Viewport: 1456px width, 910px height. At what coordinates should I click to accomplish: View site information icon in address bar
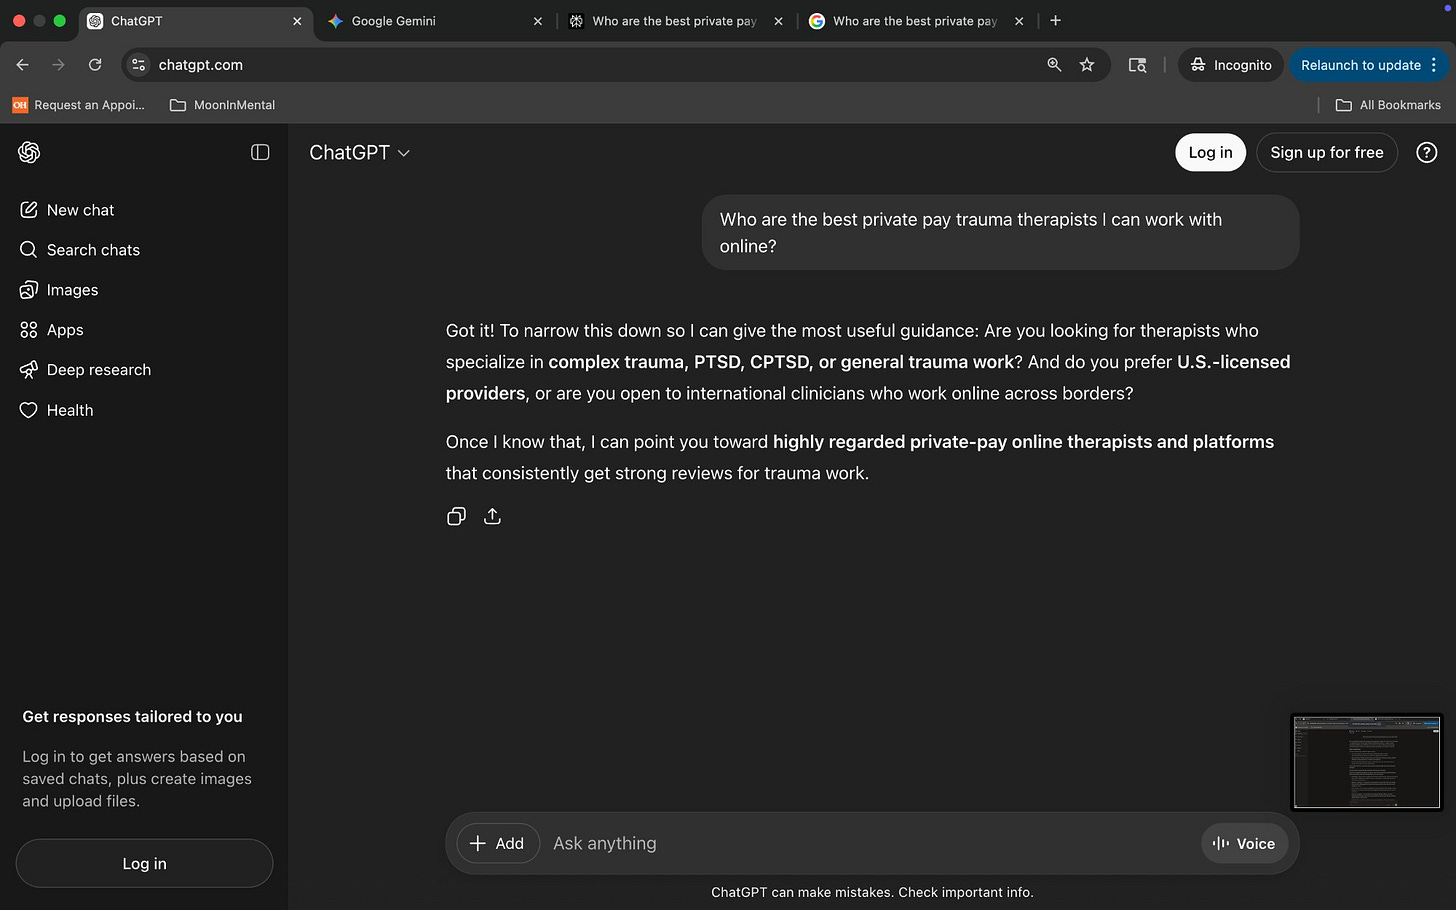click(139, 65)
